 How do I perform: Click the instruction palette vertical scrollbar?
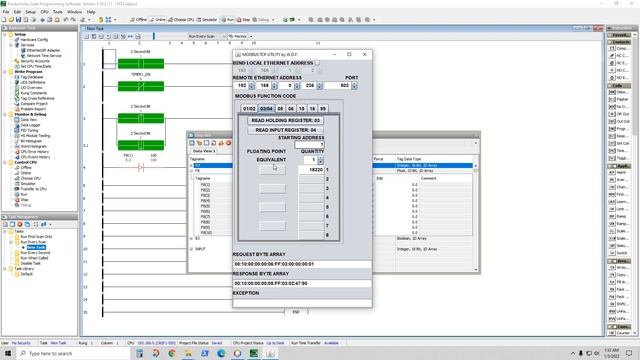pos(635,184)
